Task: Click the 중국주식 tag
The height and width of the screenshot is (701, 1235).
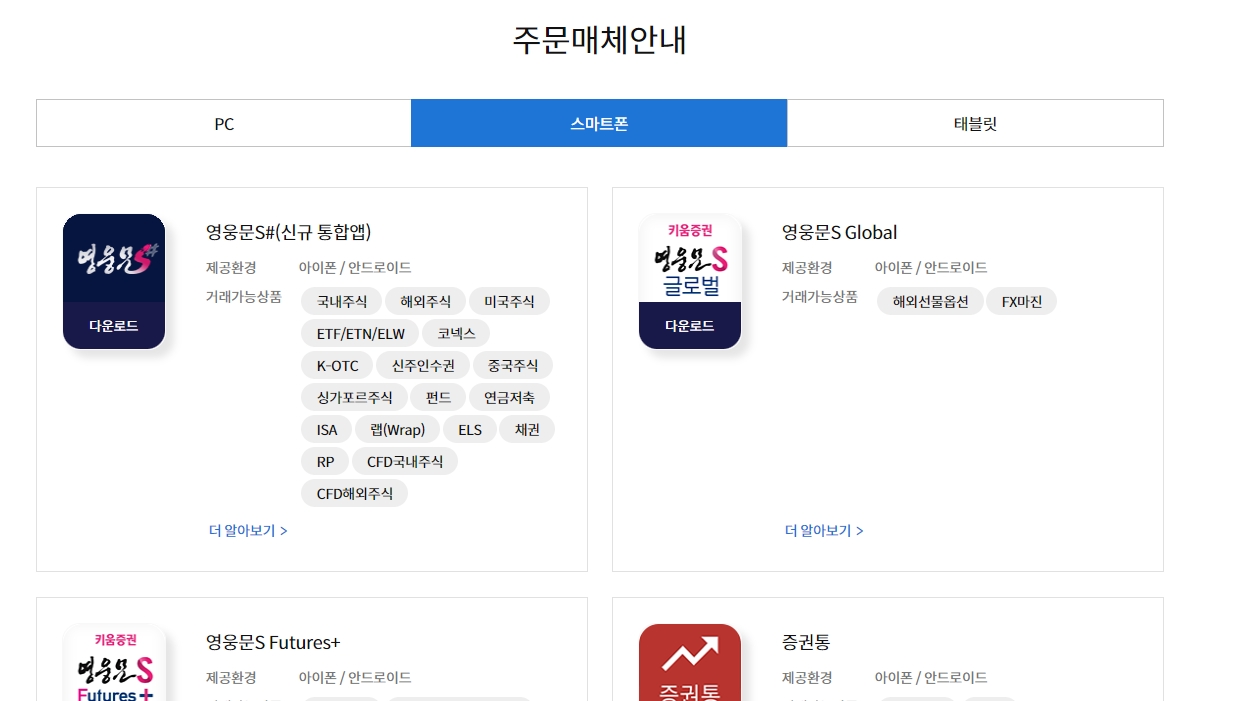Action: (513, 365)
